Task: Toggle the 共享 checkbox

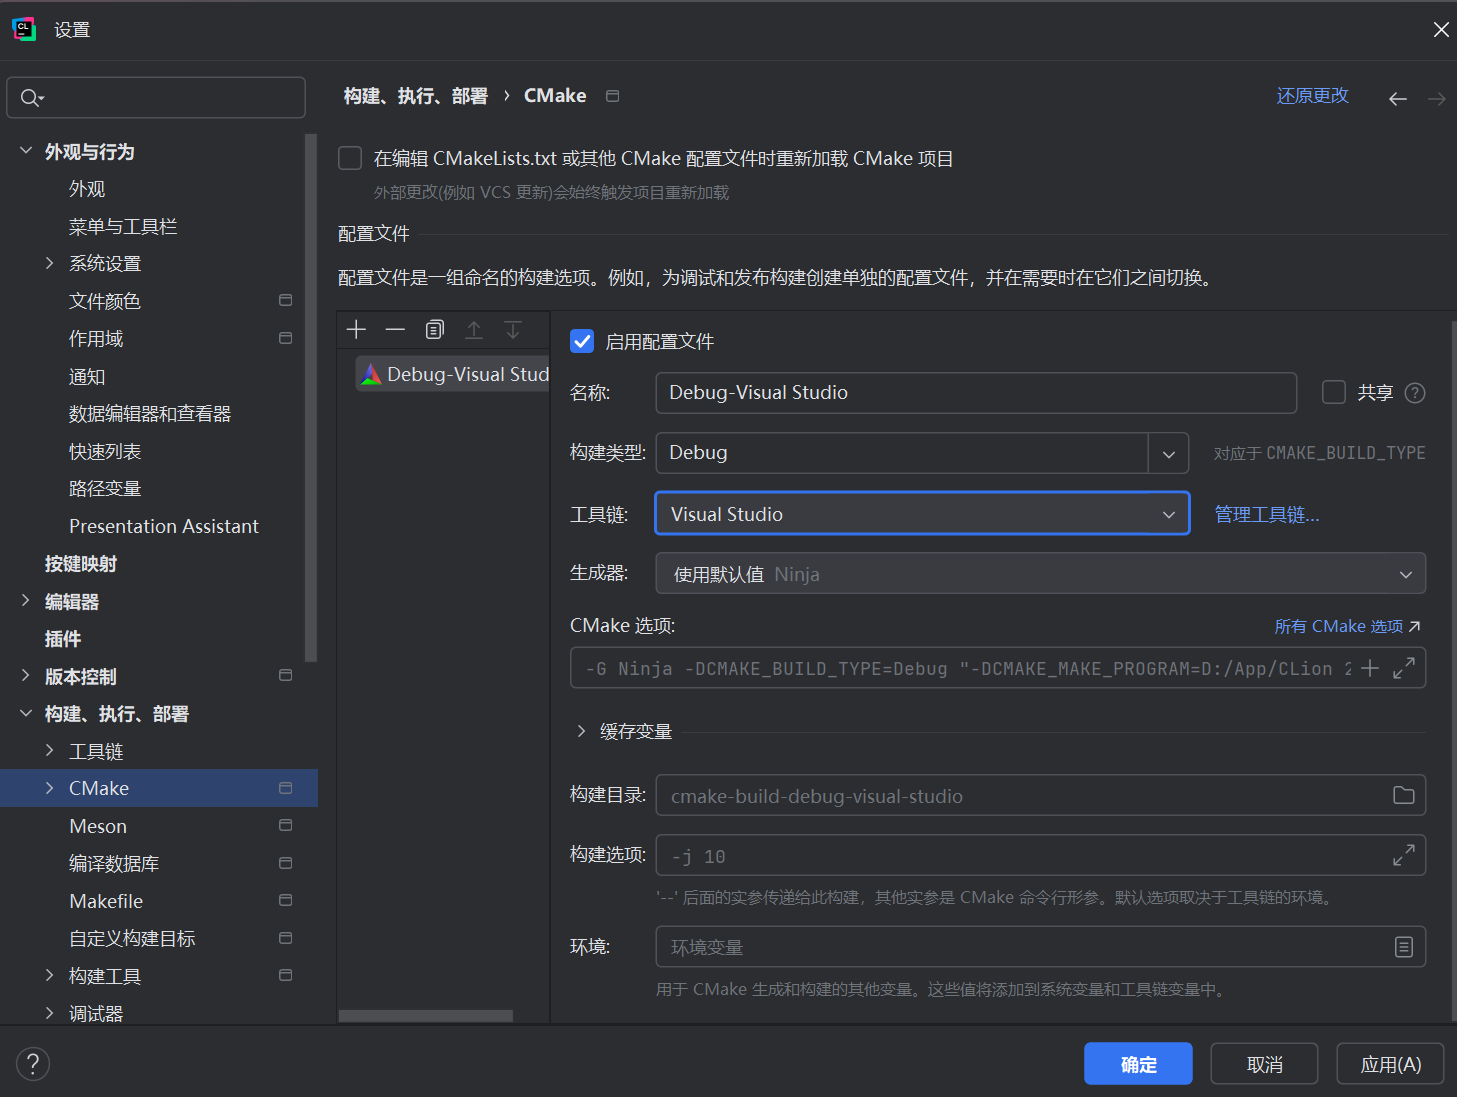Action: (1334, 392)
